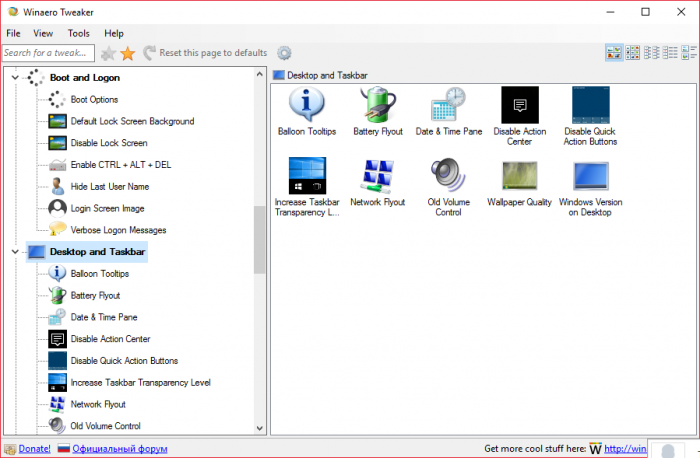Open Old Volume Control icon in right pane
700x458 pixels.
click(448, 175)
